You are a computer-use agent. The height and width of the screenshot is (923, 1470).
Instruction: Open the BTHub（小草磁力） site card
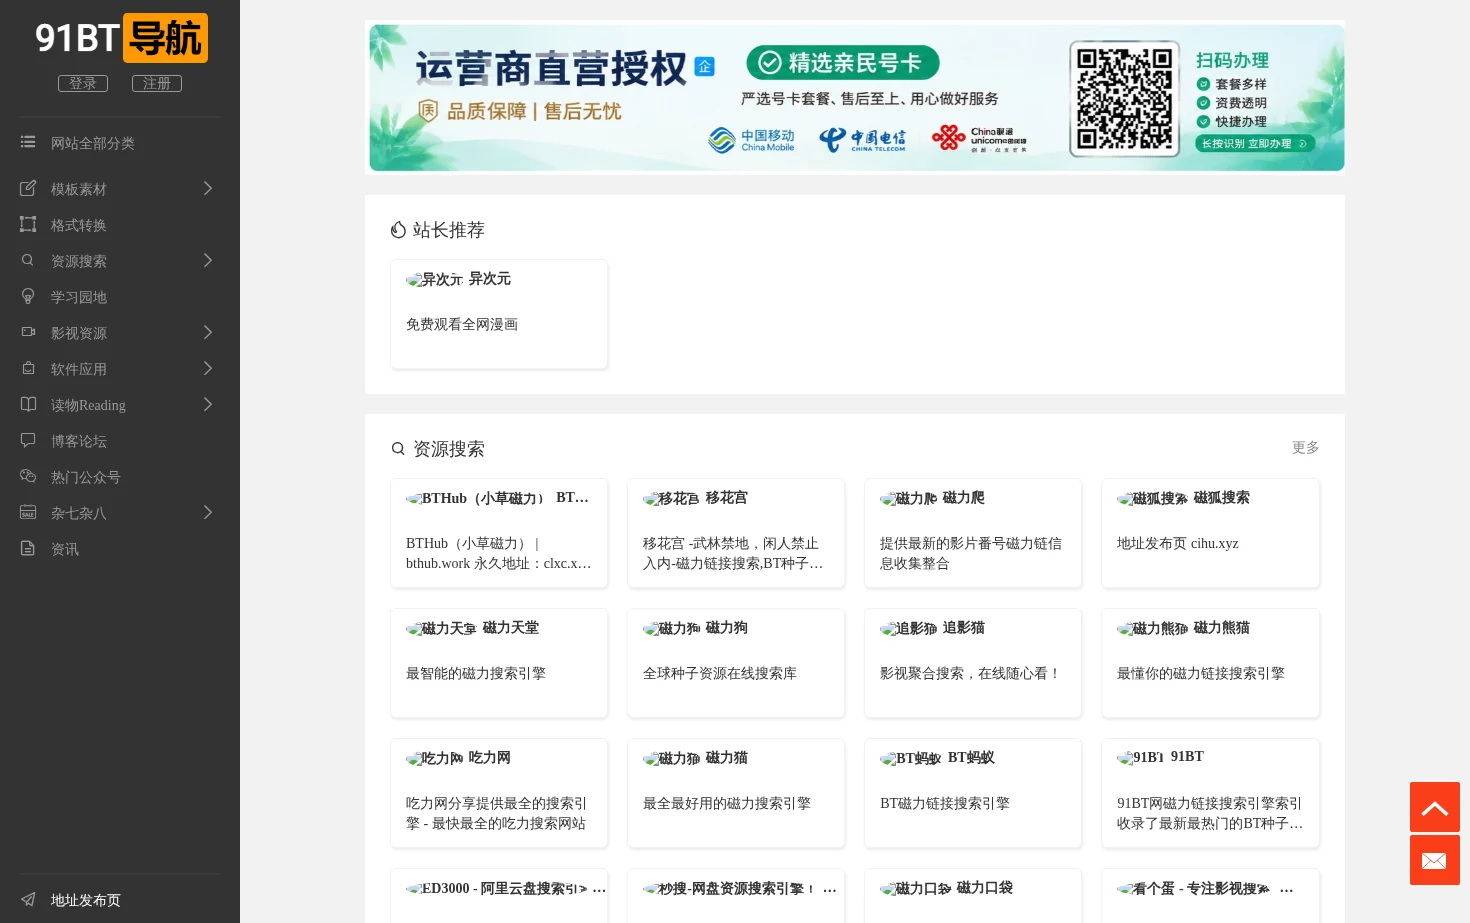(x=499, y=533)
